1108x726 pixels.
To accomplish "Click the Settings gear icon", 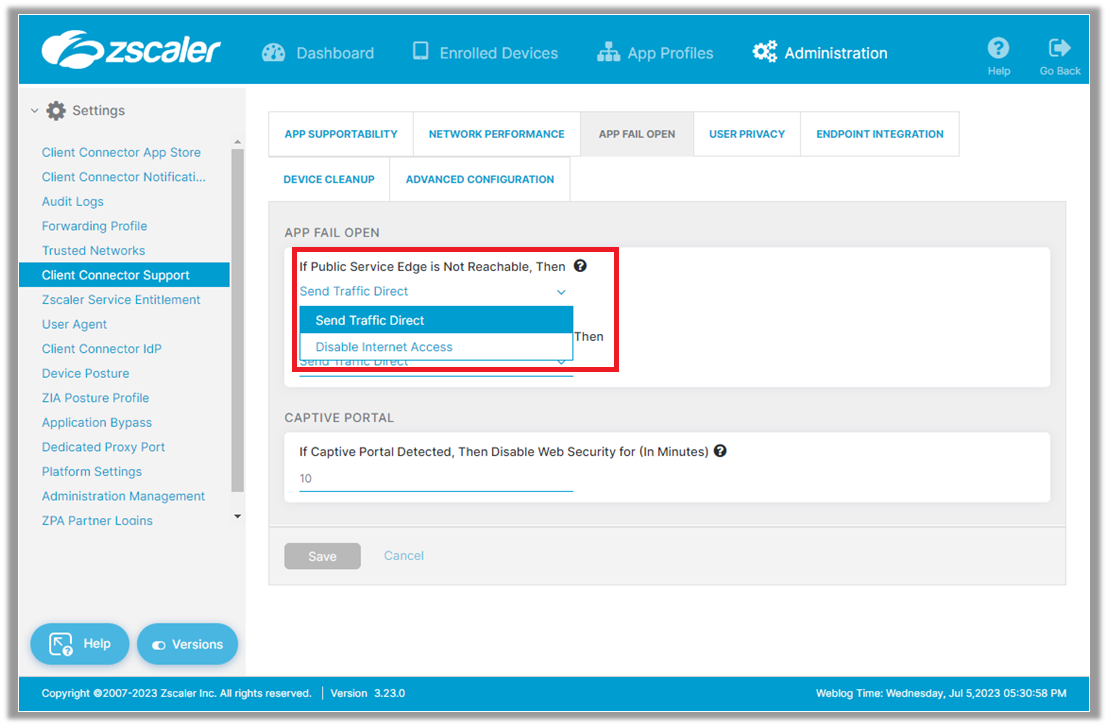I will click(x=56, y=110).
